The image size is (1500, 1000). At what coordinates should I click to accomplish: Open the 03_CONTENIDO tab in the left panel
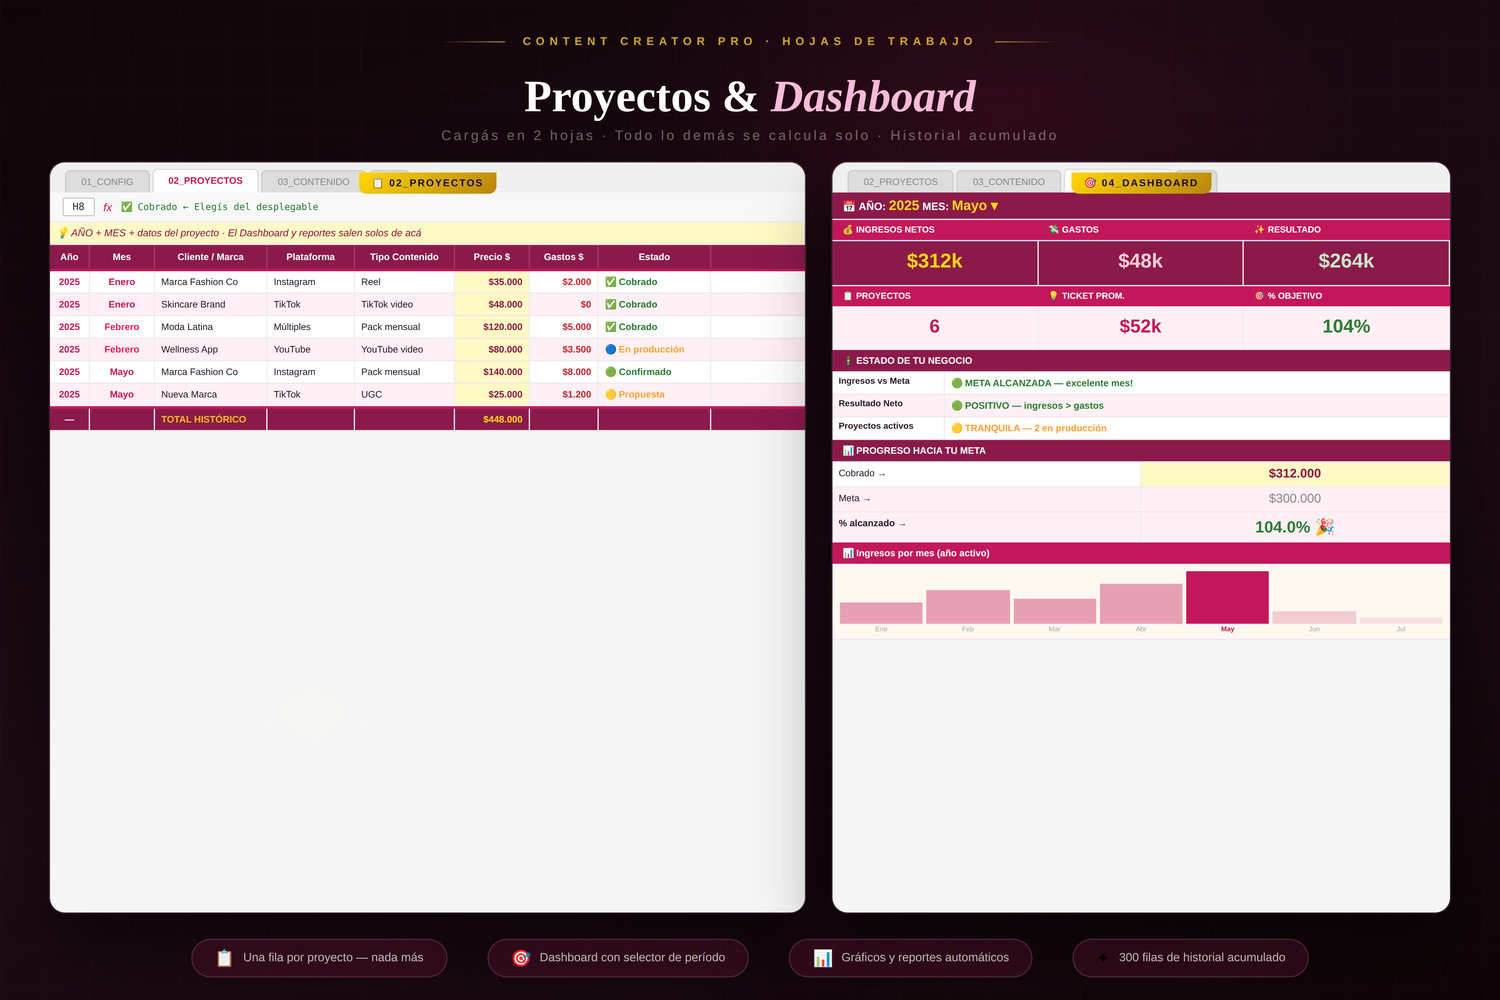coord(313,182)
